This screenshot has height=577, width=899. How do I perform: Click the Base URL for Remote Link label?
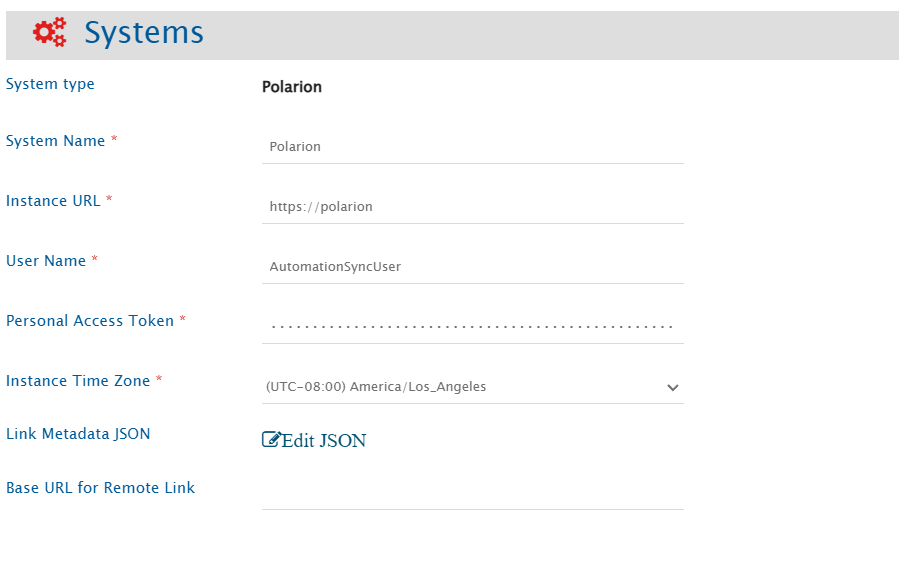click(x=100, y=488)
